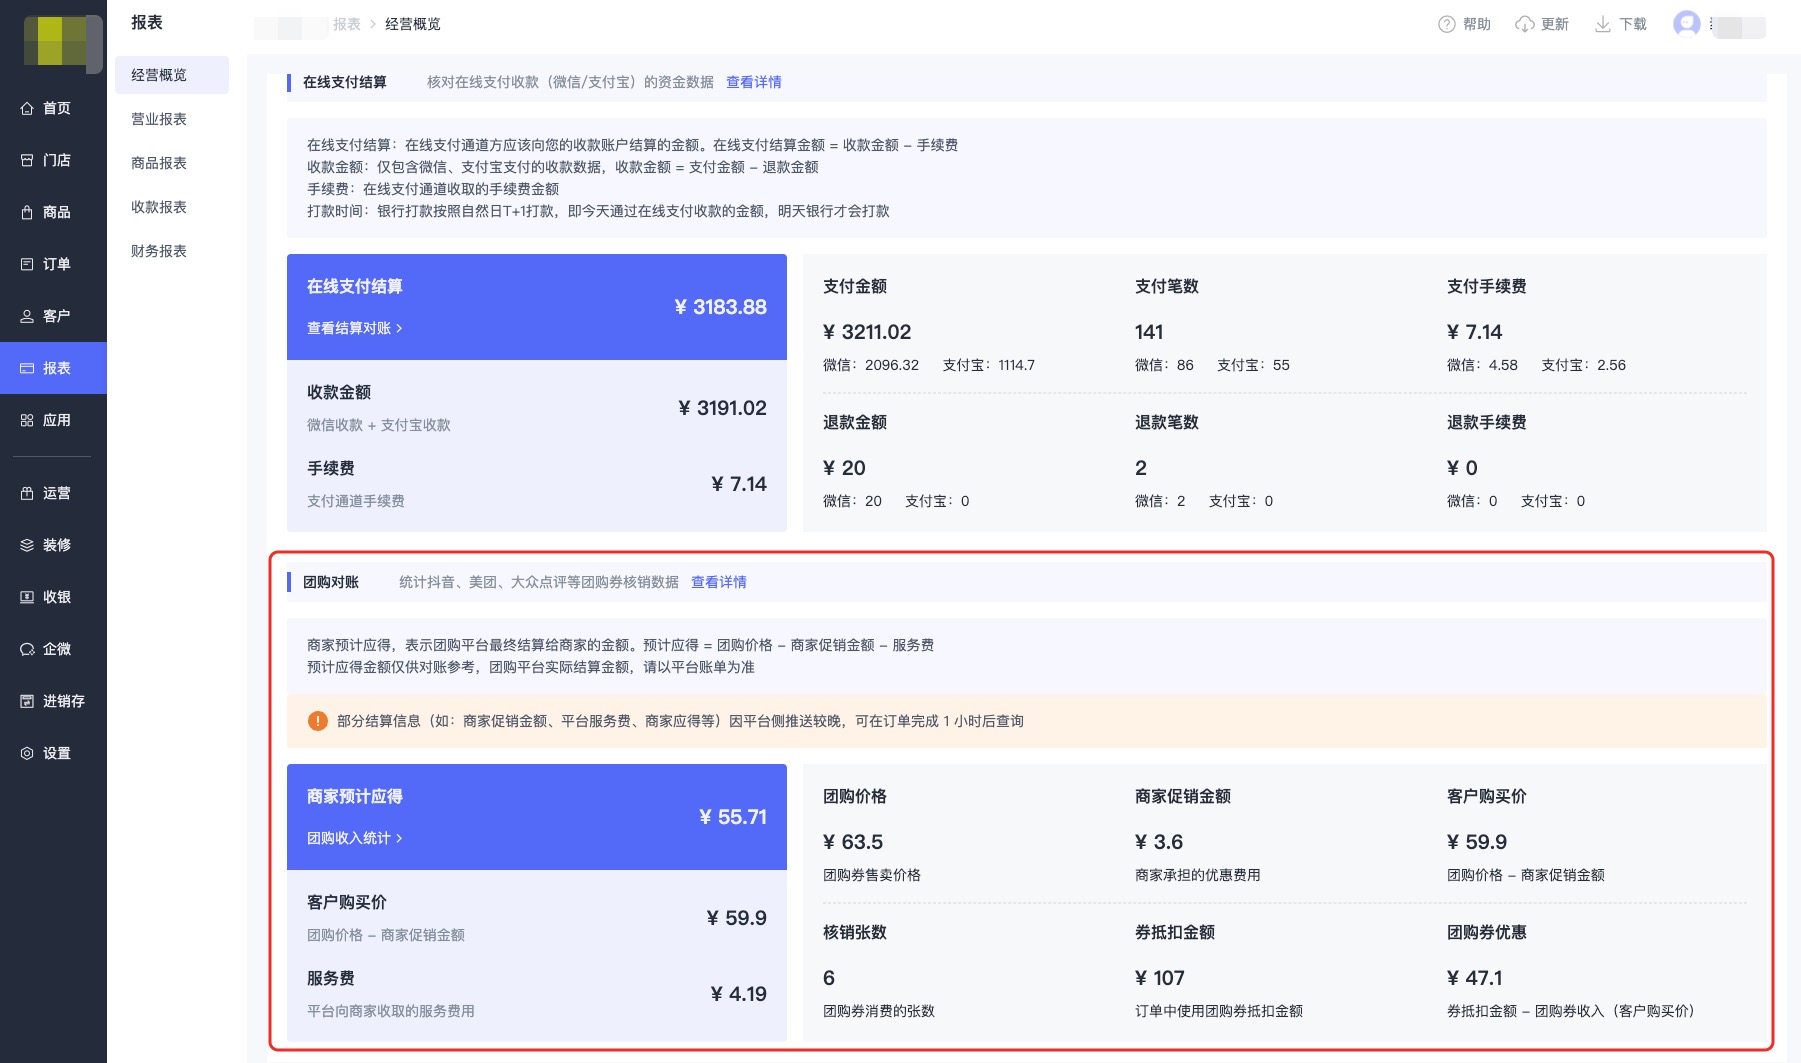Click the 更新 cloud update icon
Screen dimensions: 1801x1063
(1524, 24)
